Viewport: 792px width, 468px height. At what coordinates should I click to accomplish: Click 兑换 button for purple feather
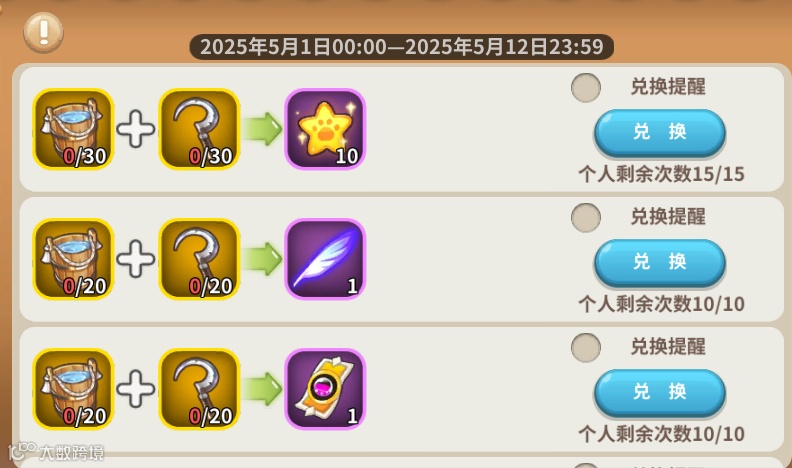(x=660, y=263)
